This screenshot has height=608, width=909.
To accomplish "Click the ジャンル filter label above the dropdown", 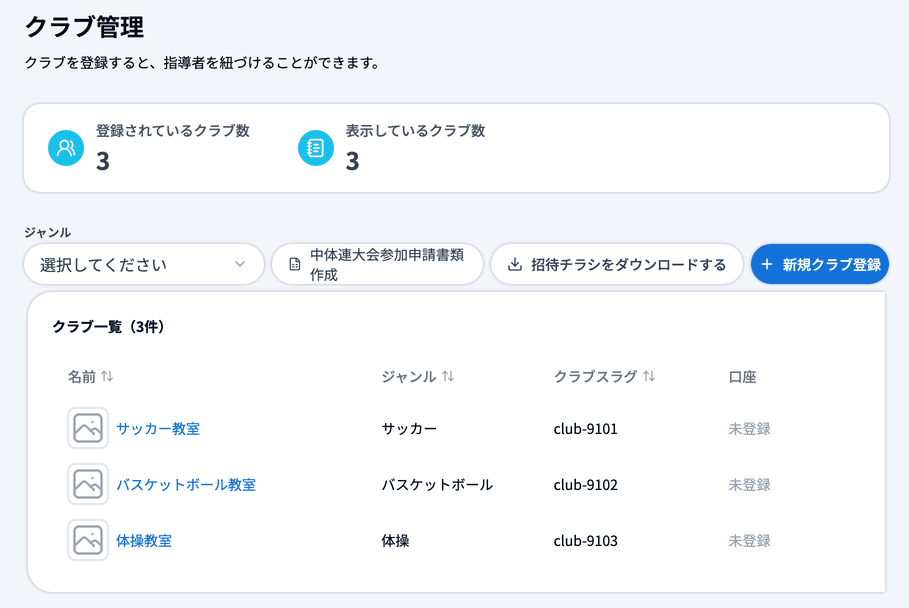I will [48, 232].
